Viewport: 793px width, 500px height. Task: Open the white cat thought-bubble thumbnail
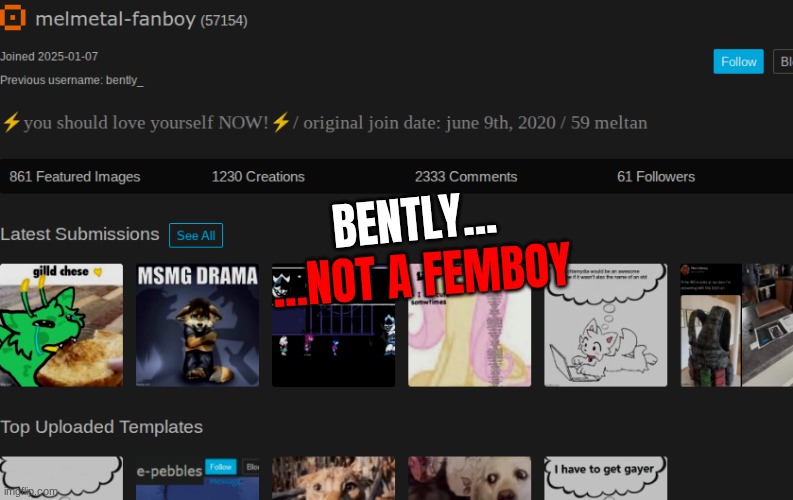[x=605, y=325]
